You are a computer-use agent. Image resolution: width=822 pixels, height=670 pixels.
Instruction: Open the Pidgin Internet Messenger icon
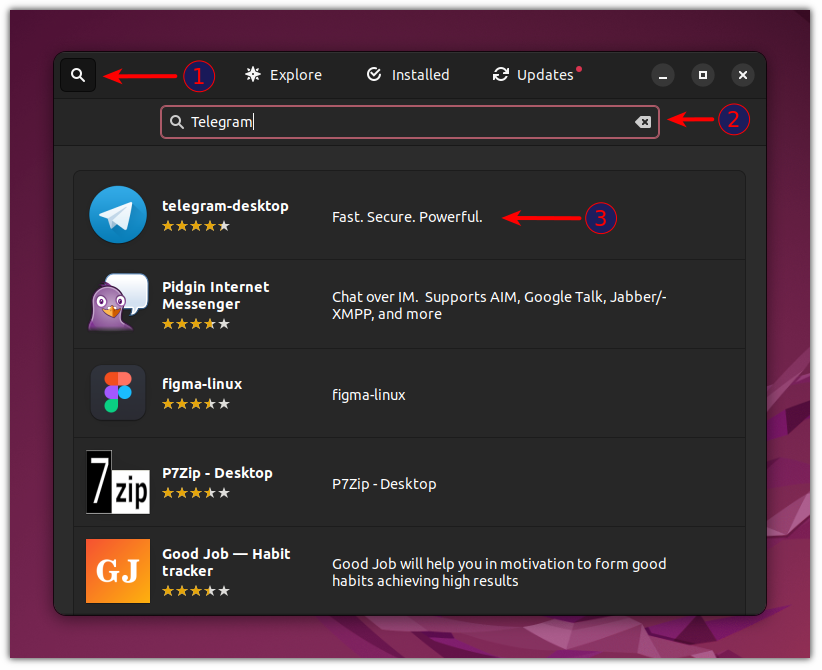click(x=118, y=302)
